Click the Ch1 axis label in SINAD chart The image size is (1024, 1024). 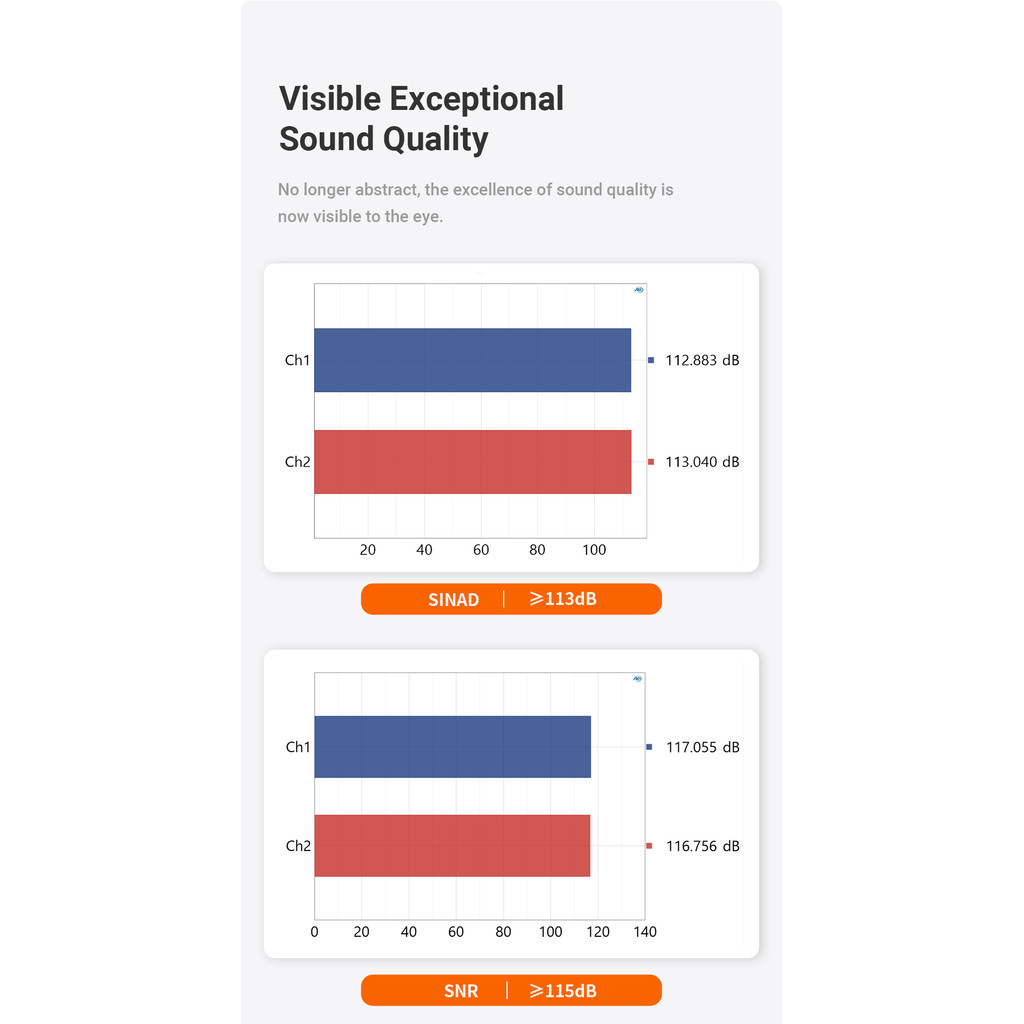pos(297,360)
